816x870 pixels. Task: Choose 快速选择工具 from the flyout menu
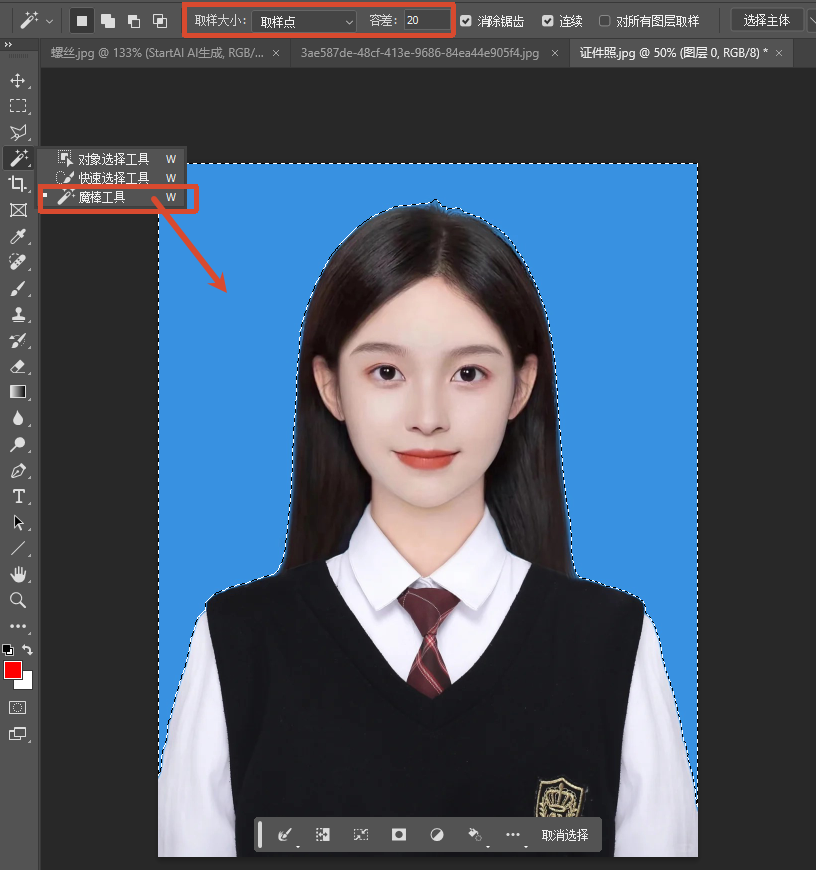click(x=113, y=178)
